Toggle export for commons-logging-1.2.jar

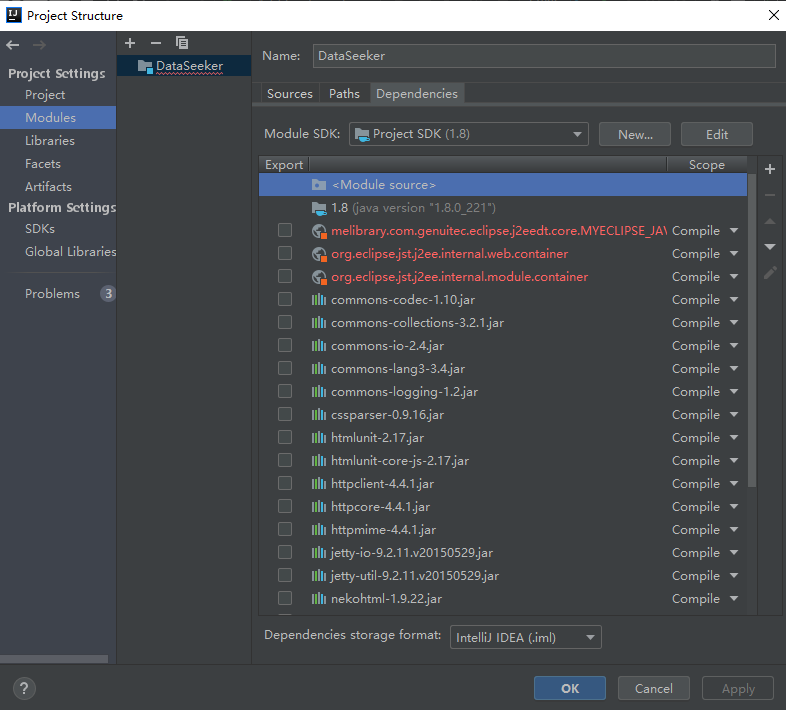(x=285, y=391)
